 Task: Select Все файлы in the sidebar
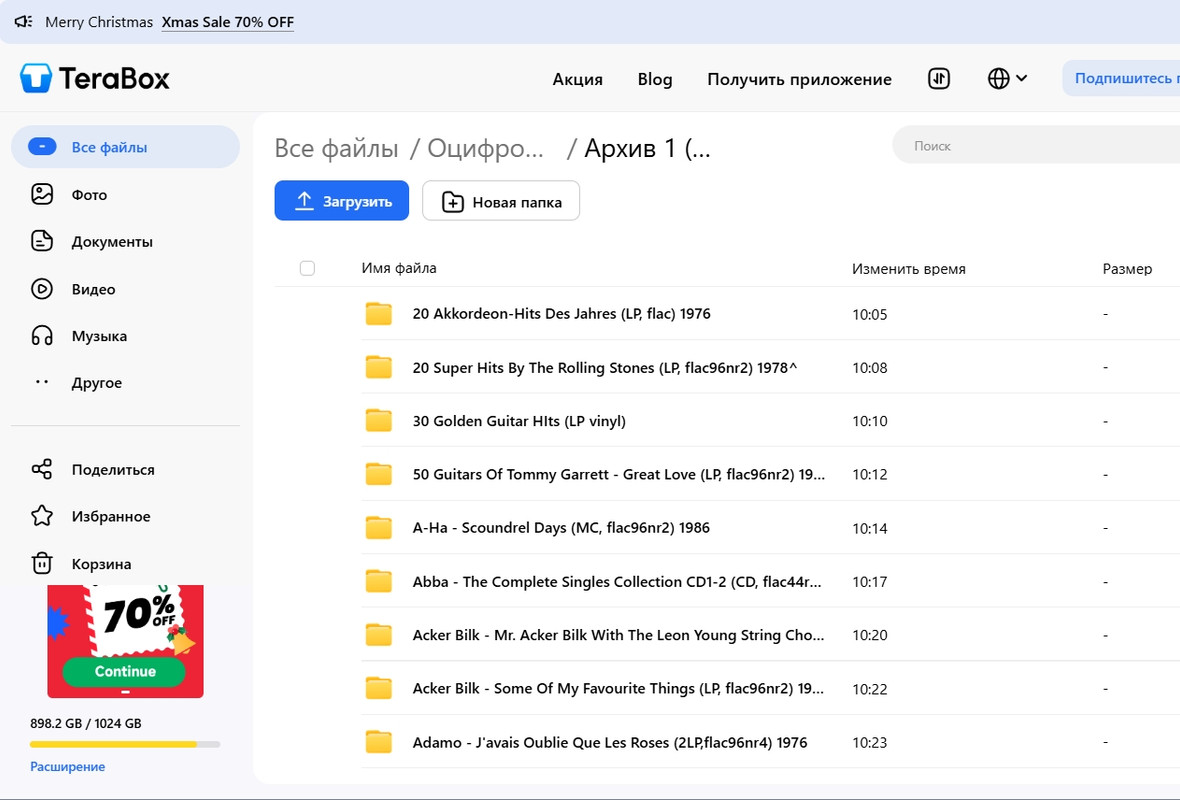[x=126, y=147]
